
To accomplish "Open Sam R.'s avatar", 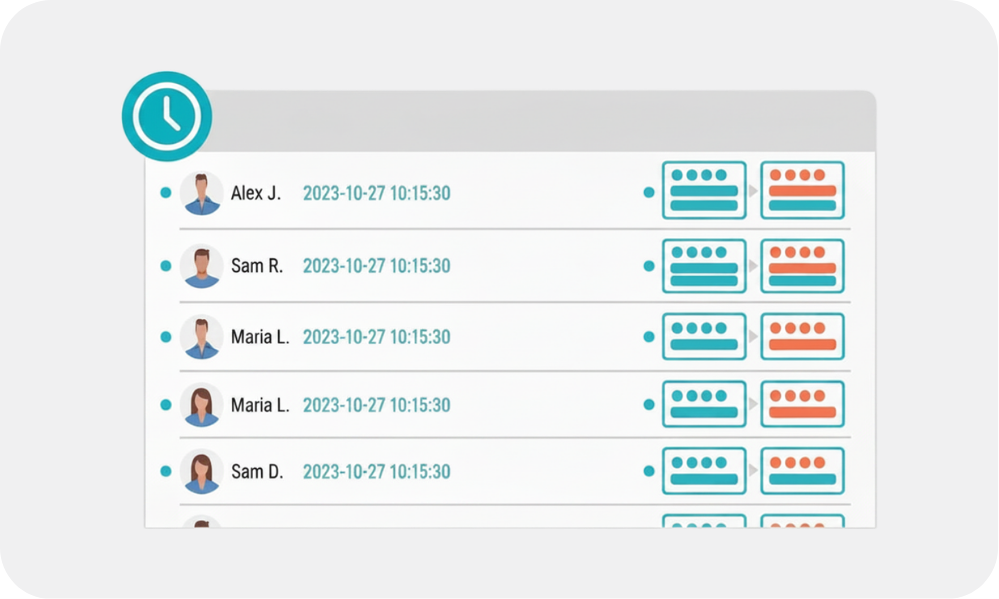I will pos(202,266).
